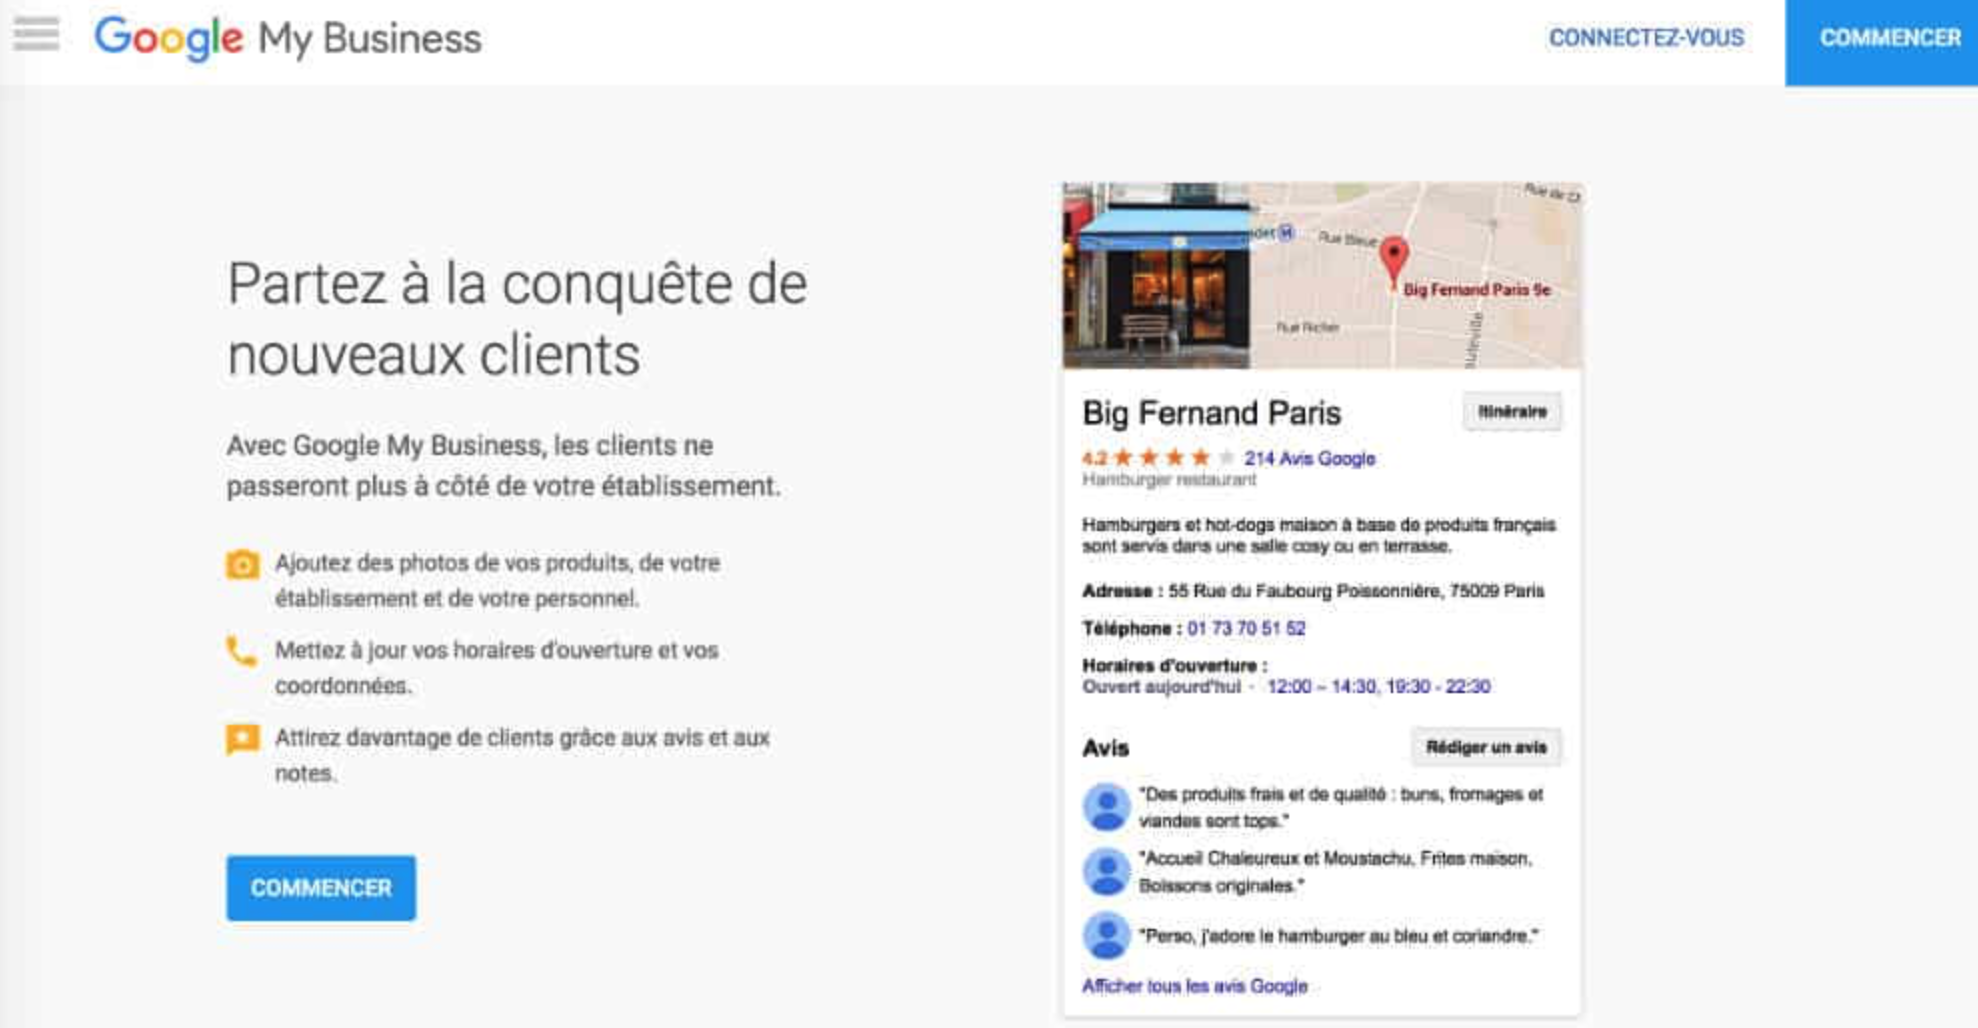Click the 'Avec Google My Business' subtitle paragraph
1978x1028 pixels.
click(503, 465)
